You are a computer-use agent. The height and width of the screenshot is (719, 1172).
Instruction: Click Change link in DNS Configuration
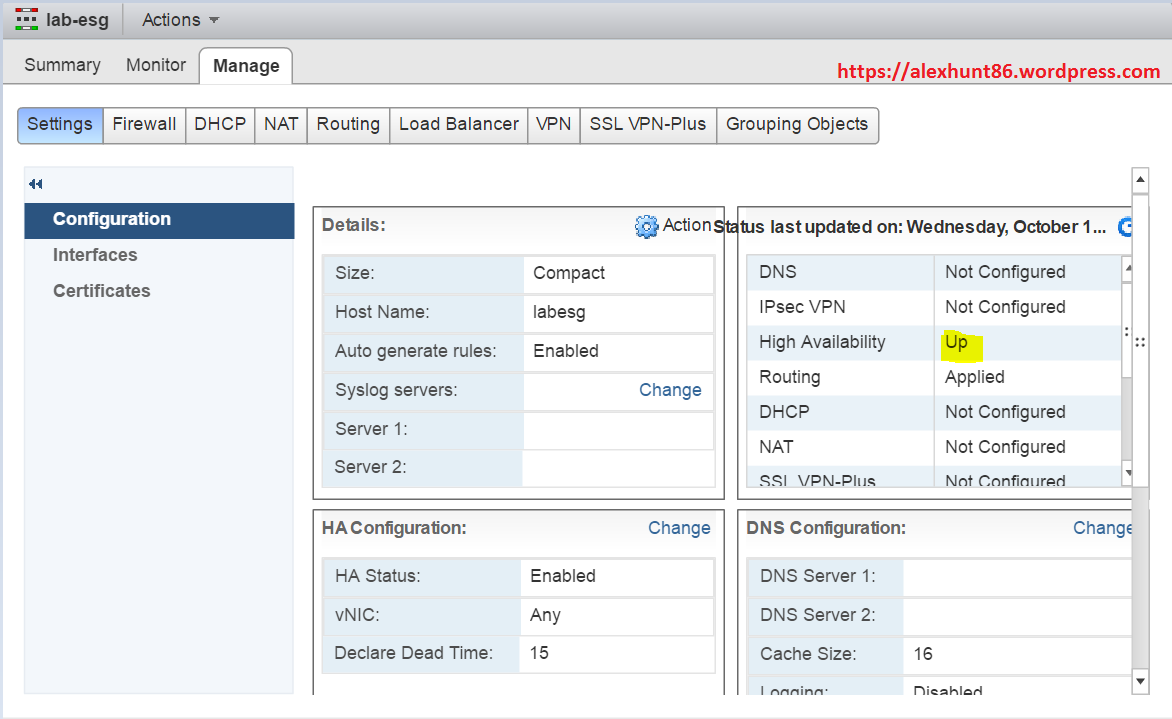tap(1102, 528)
